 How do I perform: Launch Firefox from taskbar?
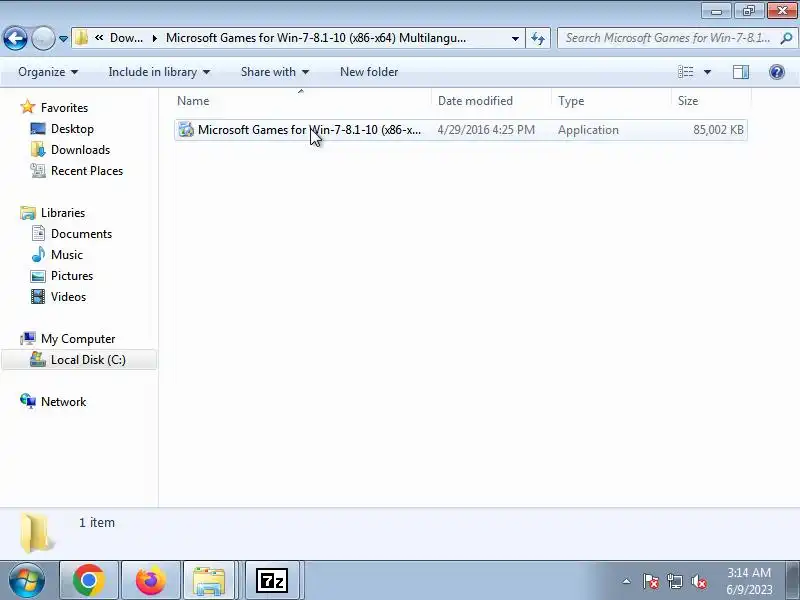151,580
